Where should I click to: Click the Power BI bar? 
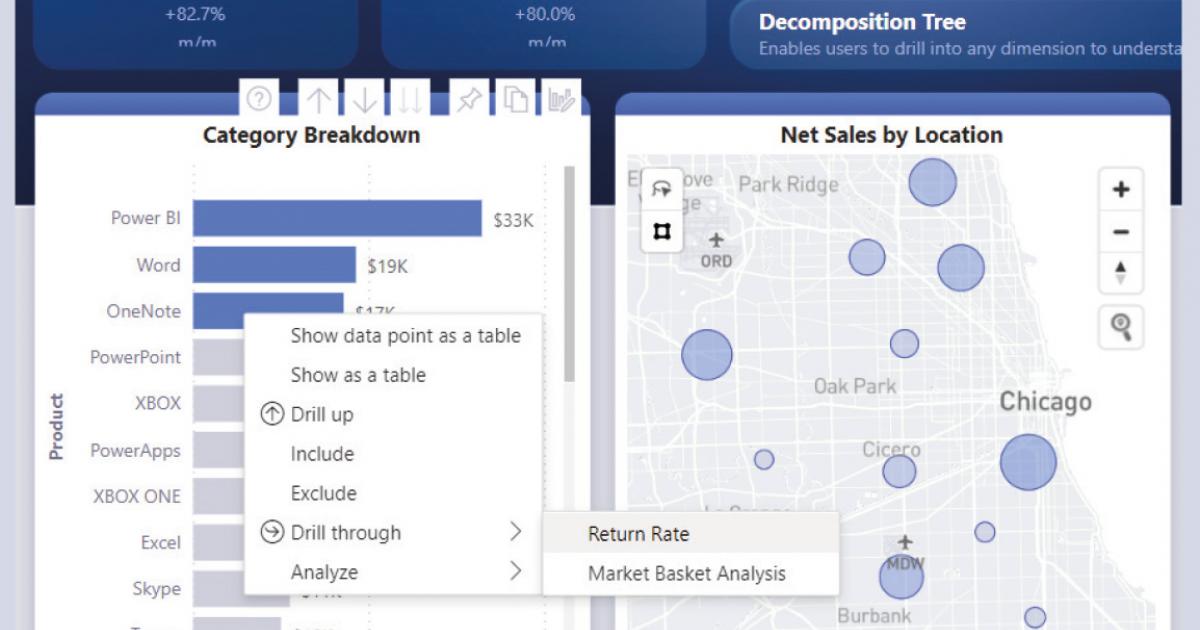point(337,218)
